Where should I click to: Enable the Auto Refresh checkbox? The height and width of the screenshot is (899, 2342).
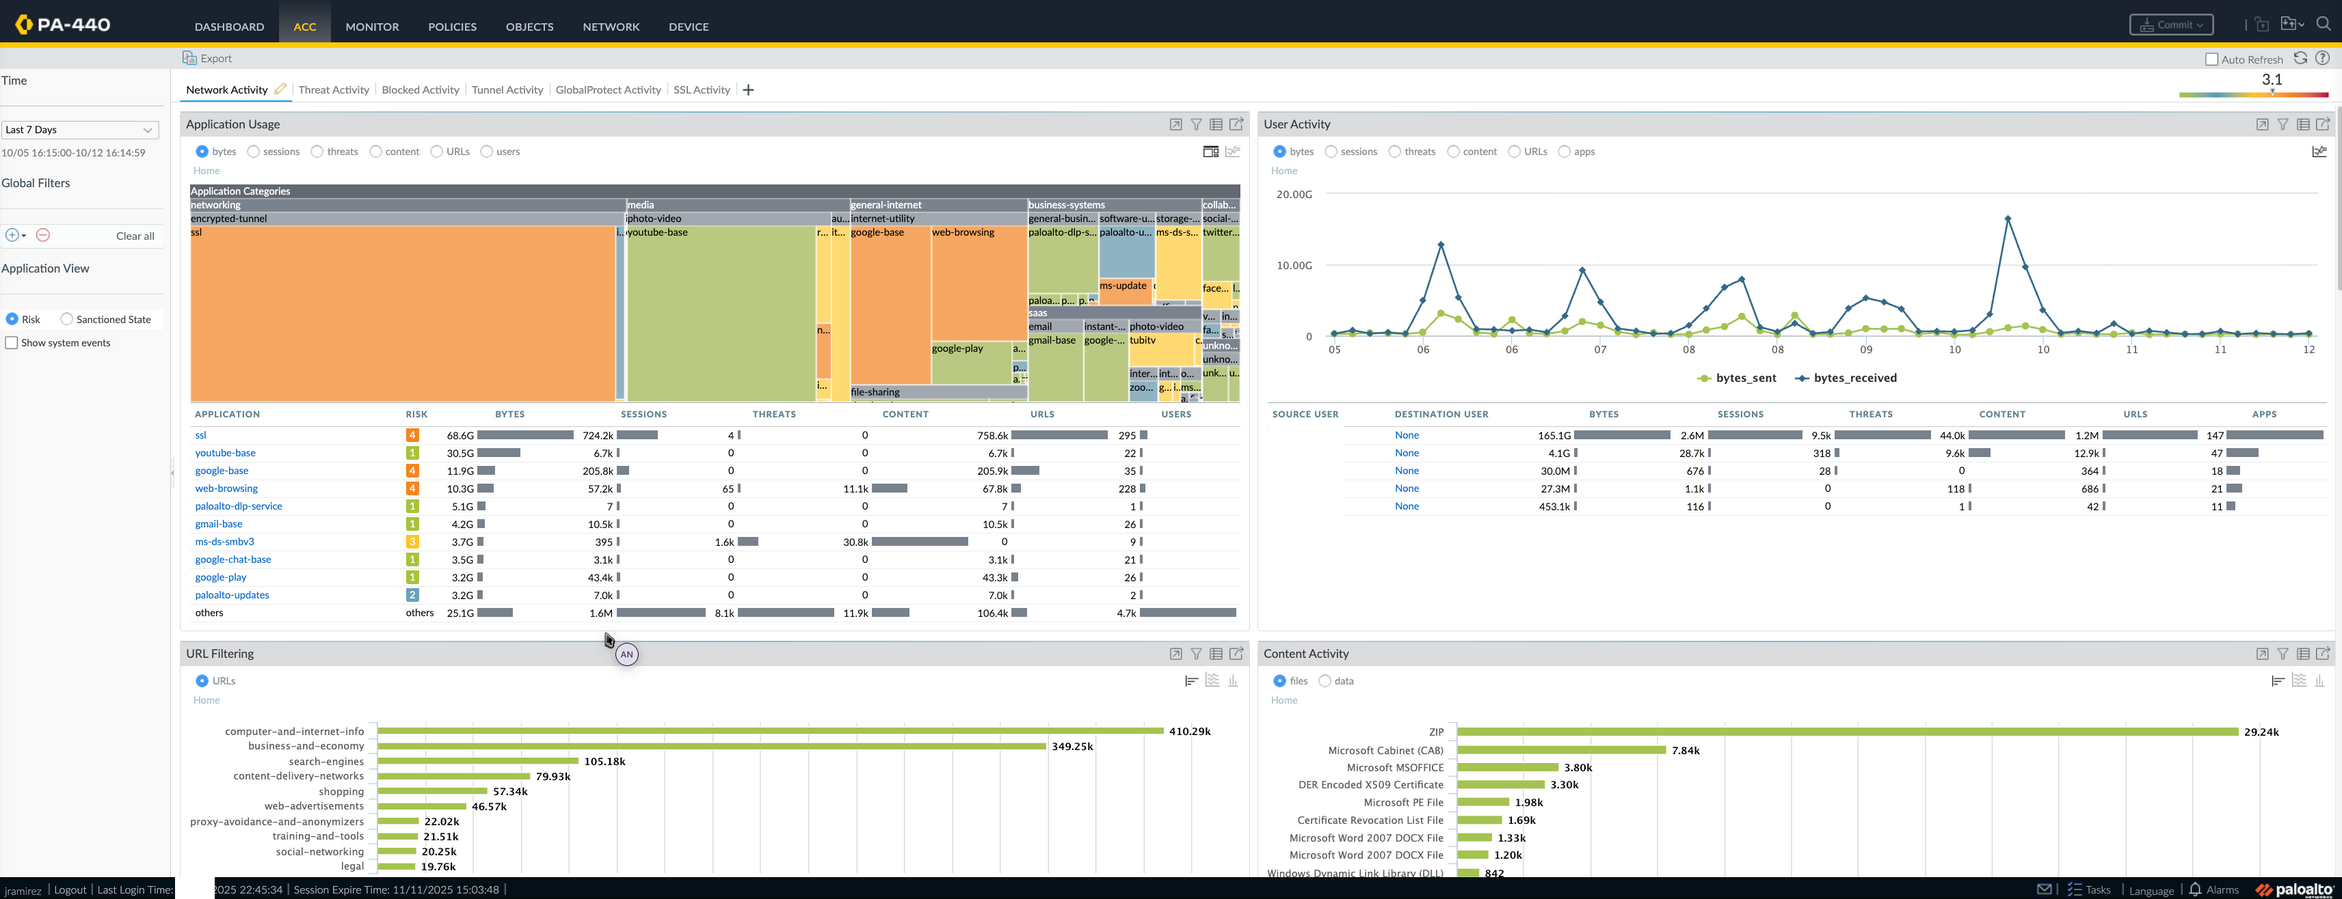2212,59
